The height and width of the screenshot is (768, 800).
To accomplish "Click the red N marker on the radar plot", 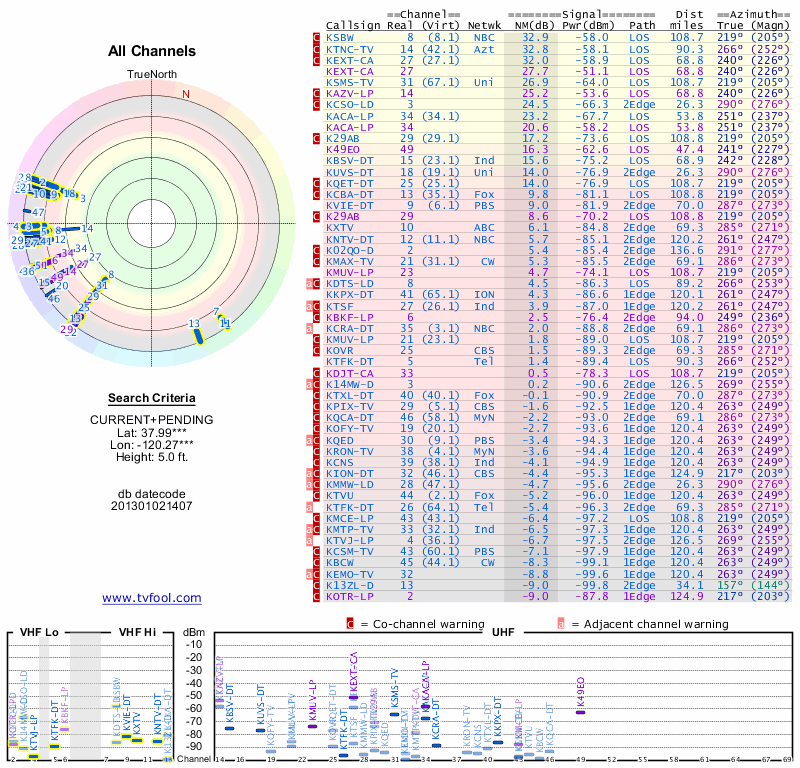I will coord(185,94).
